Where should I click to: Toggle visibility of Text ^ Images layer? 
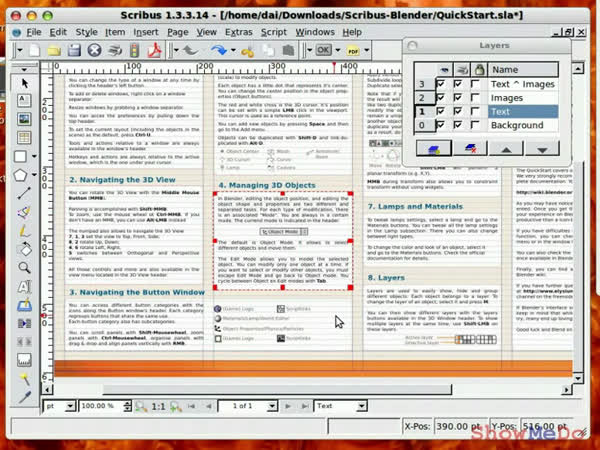(440, 83)
